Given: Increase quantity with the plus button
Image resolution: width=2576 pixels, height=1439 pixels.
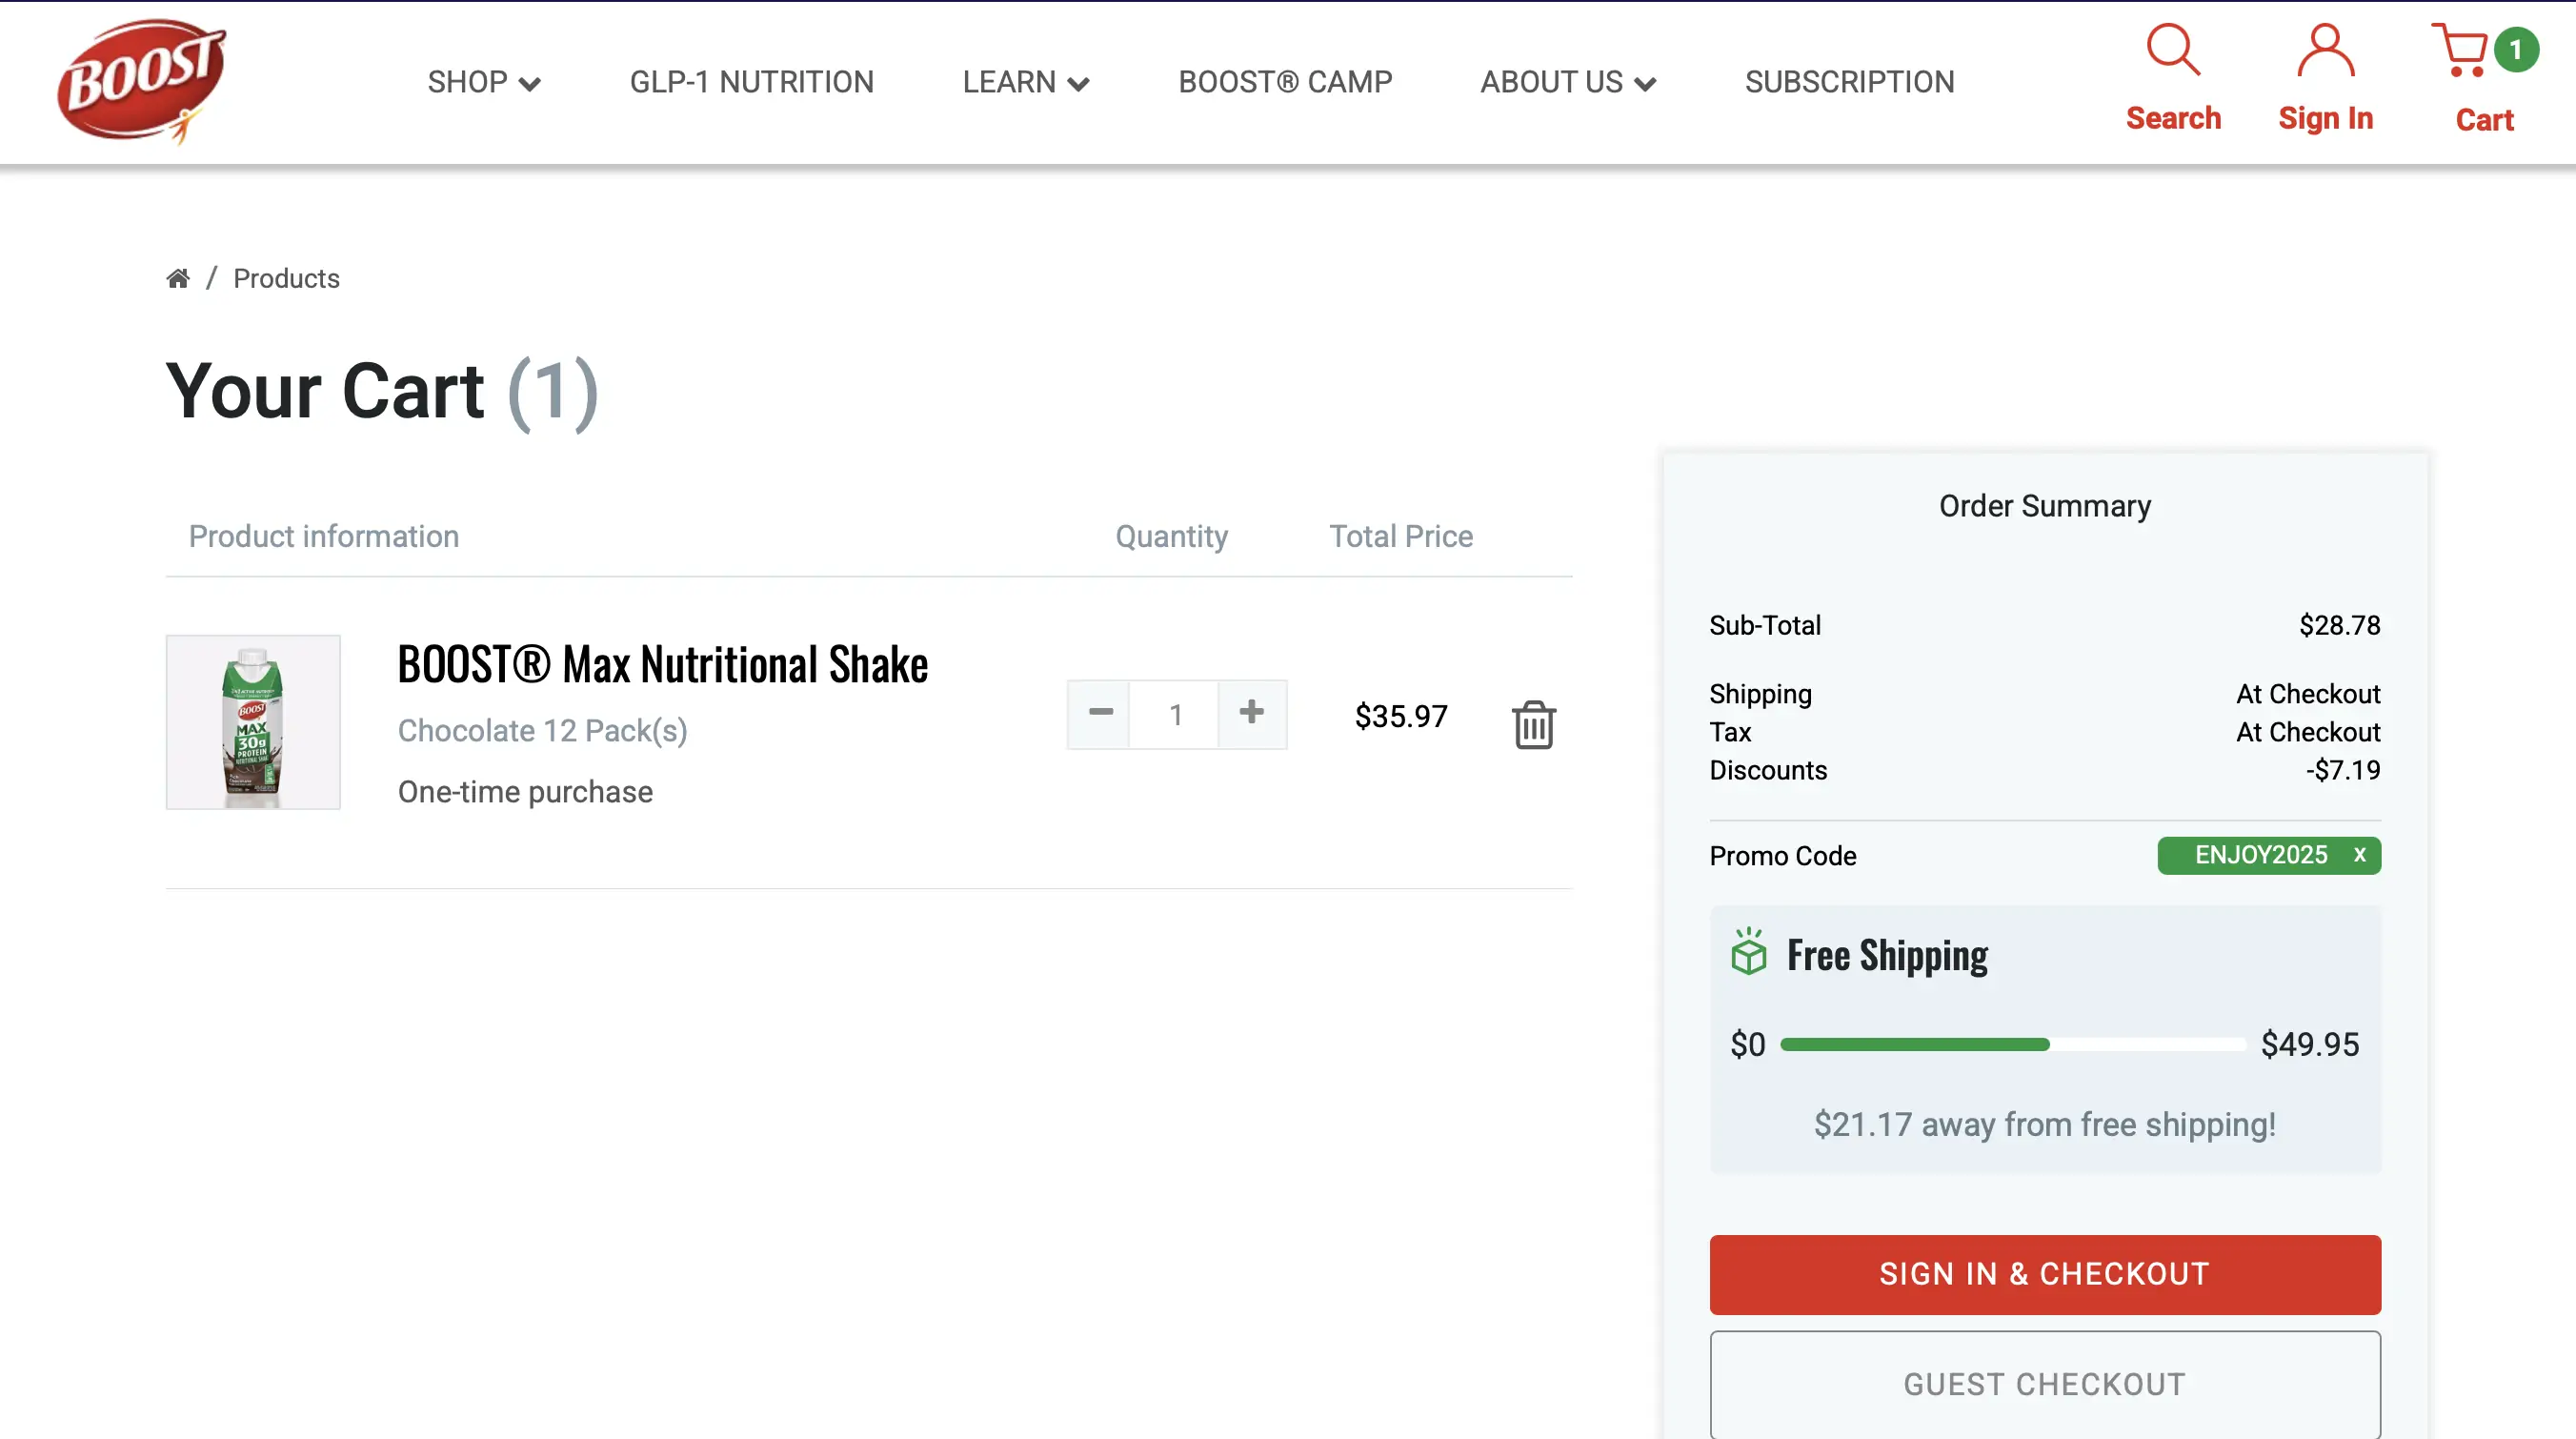Looking at the screenshot, I should tap(1251, 714).
